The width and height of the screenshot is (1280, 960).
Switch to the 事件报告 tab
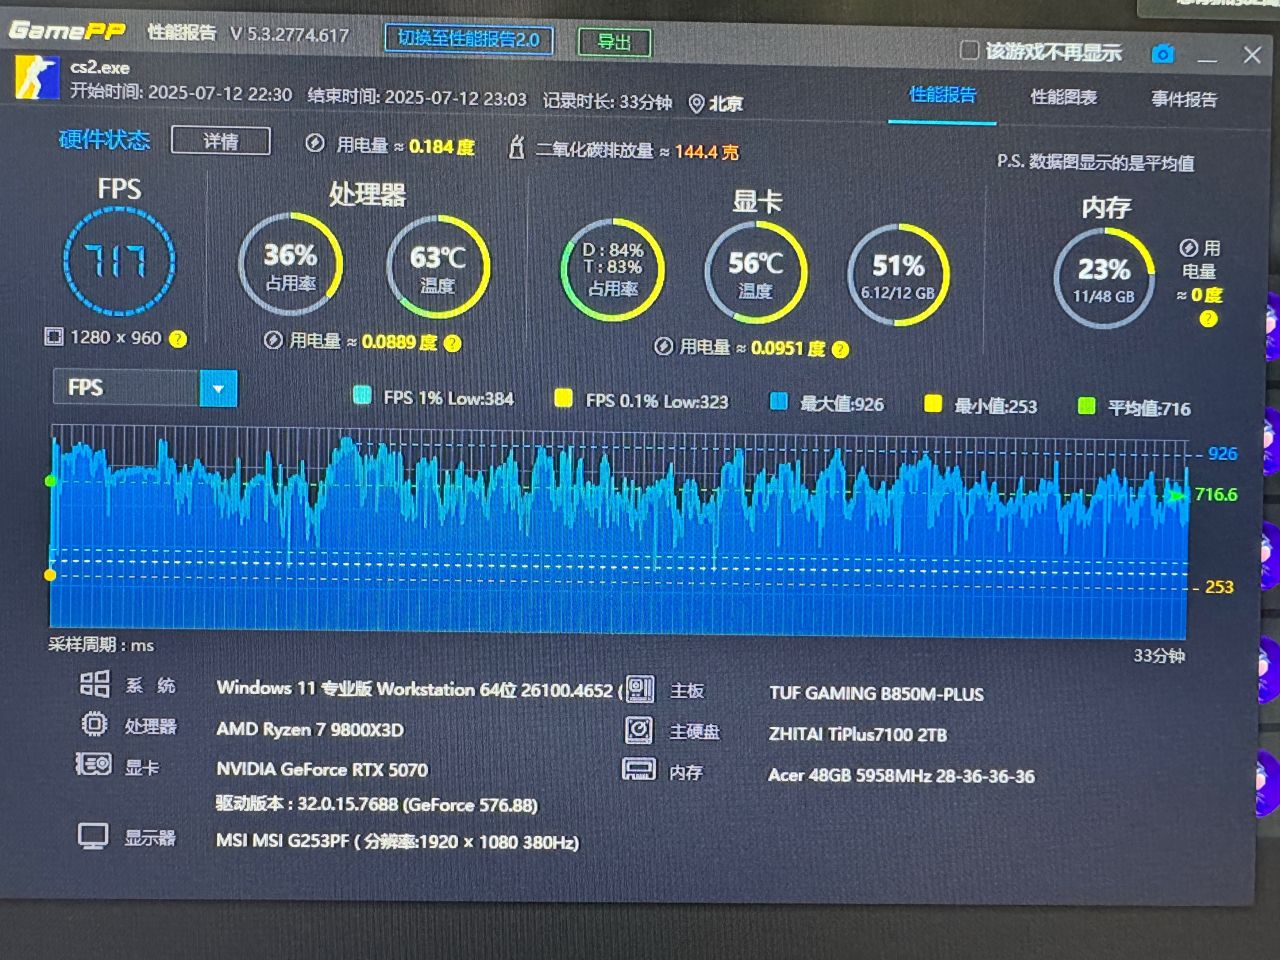(x=1184, y=99)
